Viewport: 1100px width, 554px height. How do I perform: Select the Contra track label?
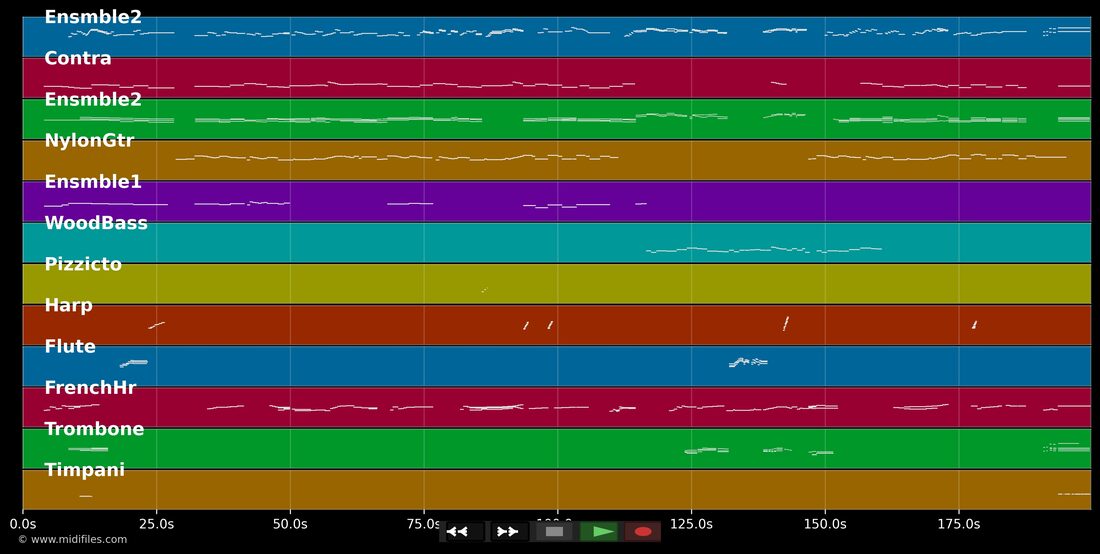78,58
